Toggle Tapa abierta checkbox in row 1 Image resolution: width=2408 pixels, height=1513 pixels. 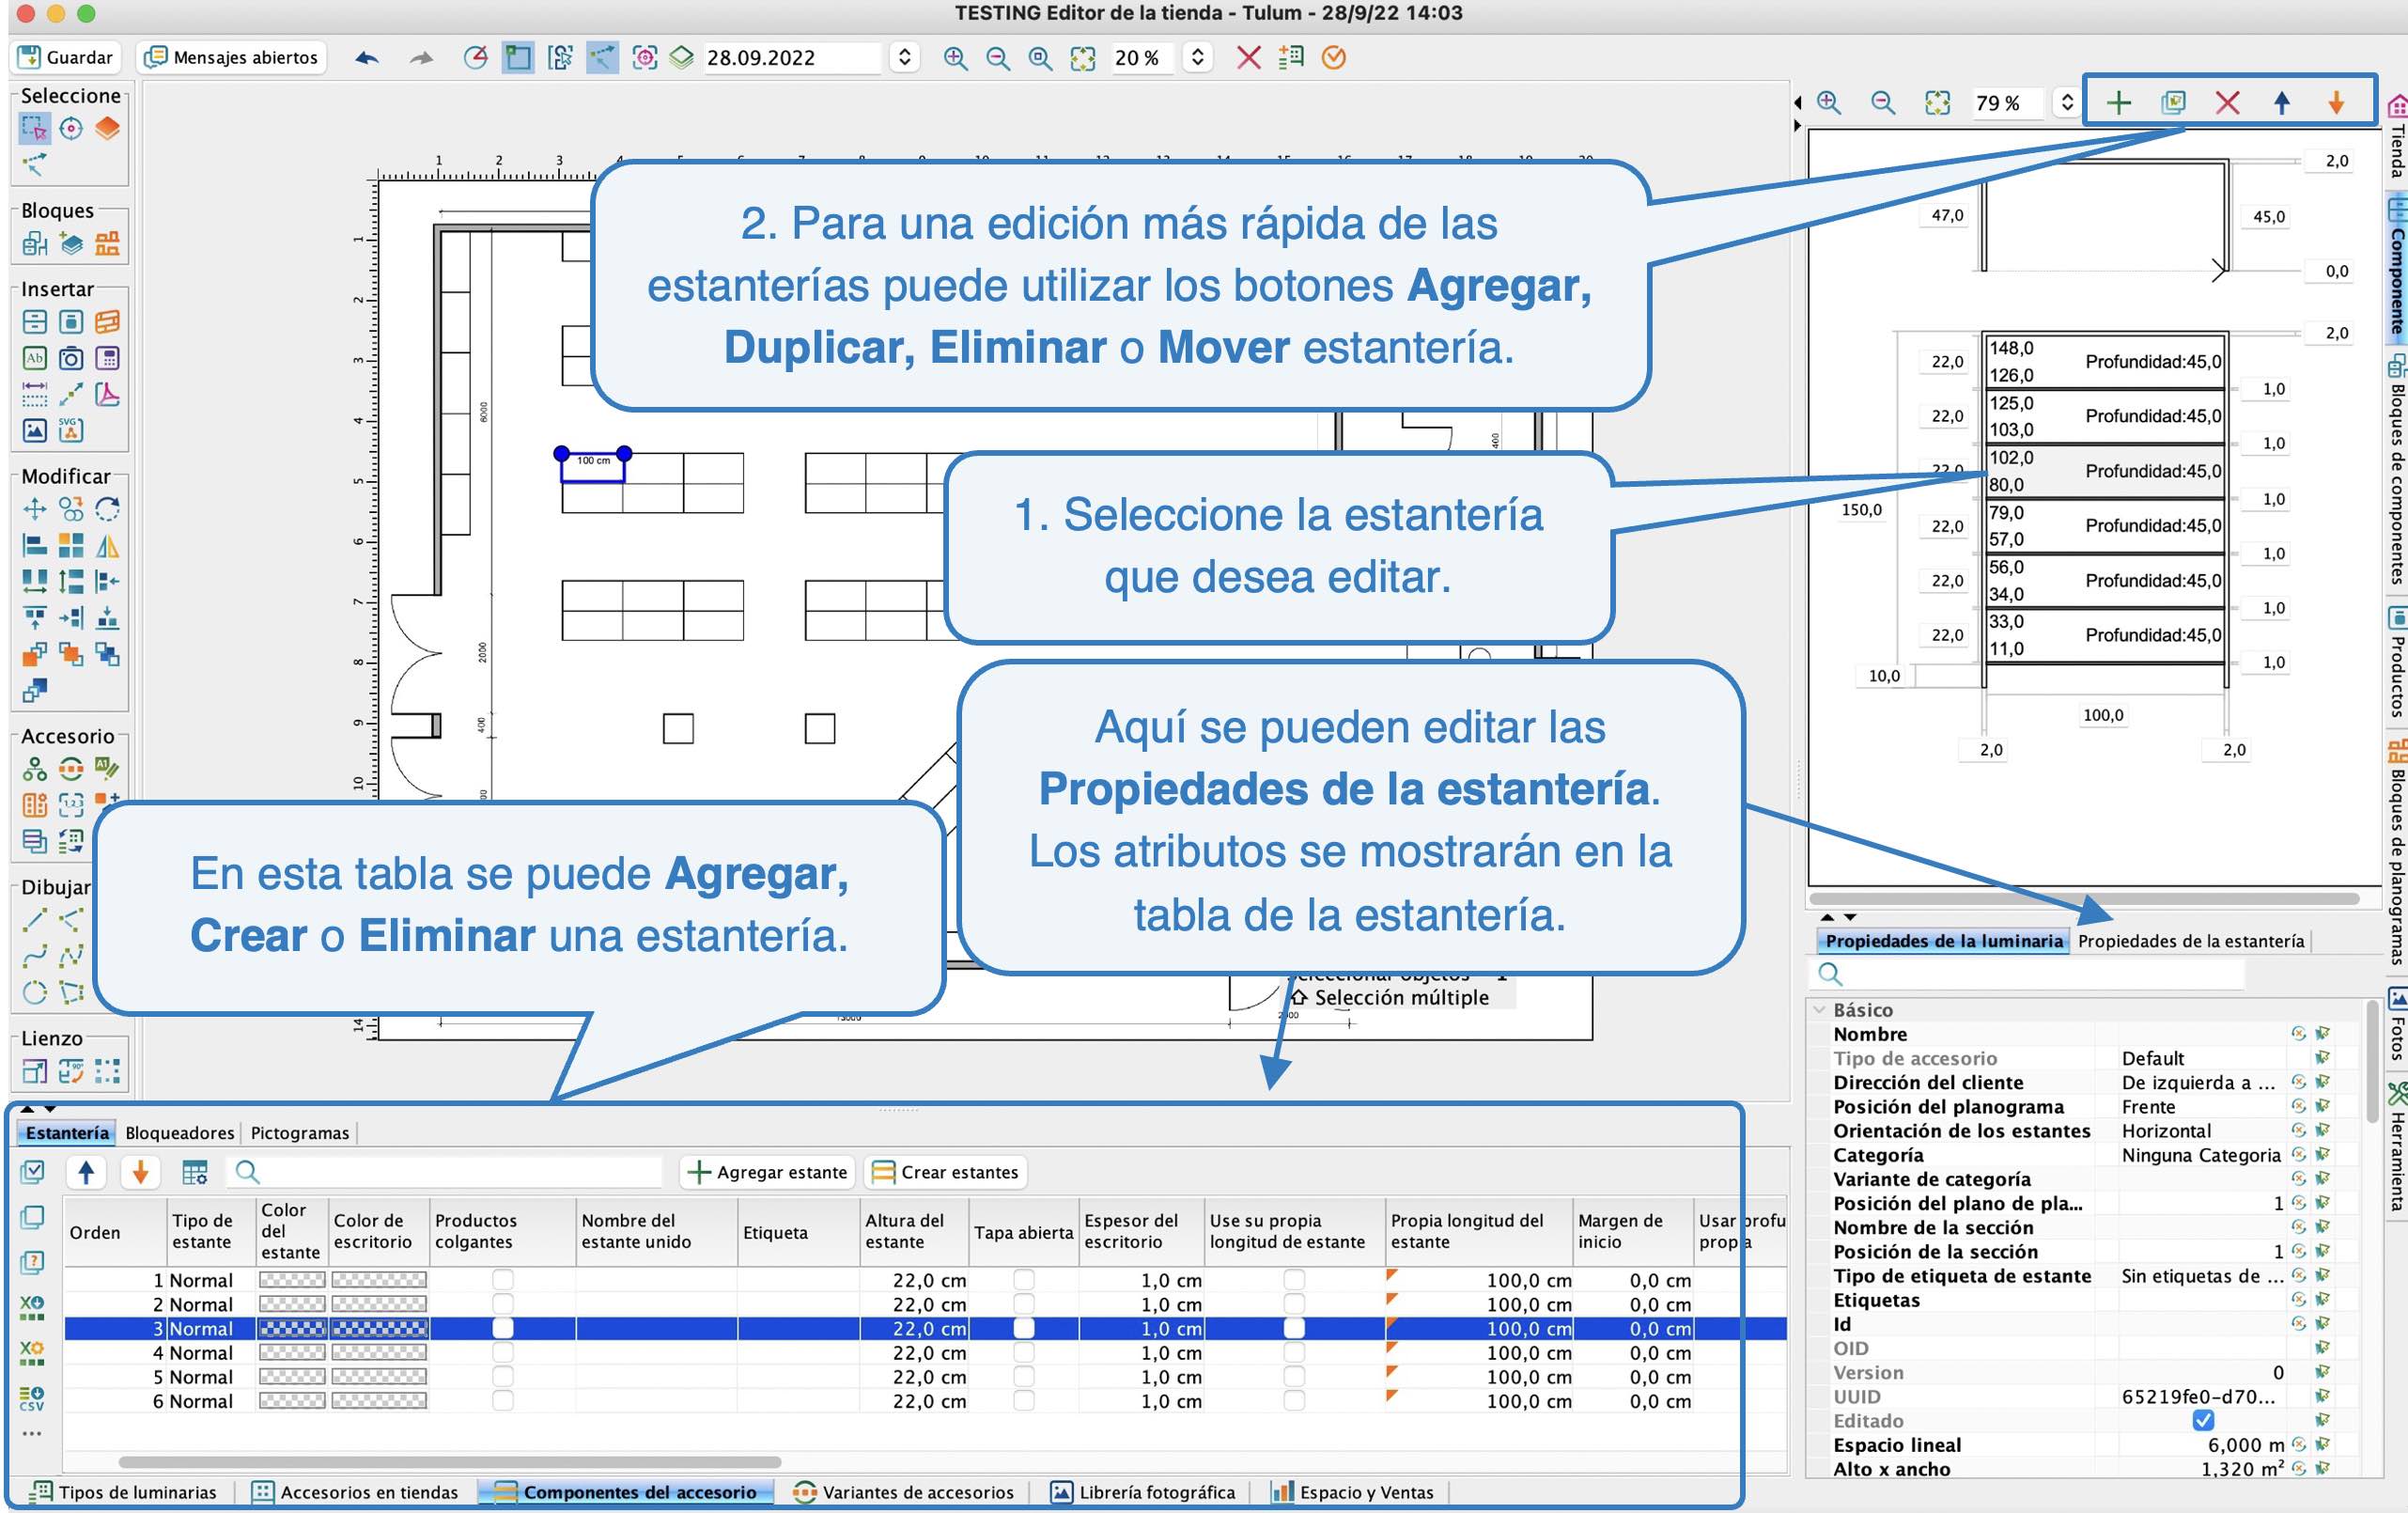point(1024,1280)
